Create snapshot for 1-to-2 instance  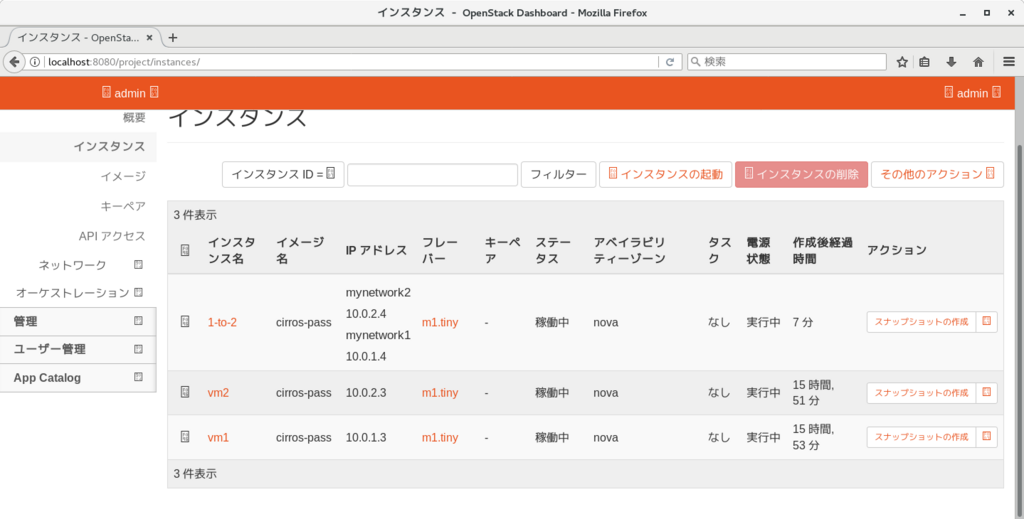click(921, 322)
